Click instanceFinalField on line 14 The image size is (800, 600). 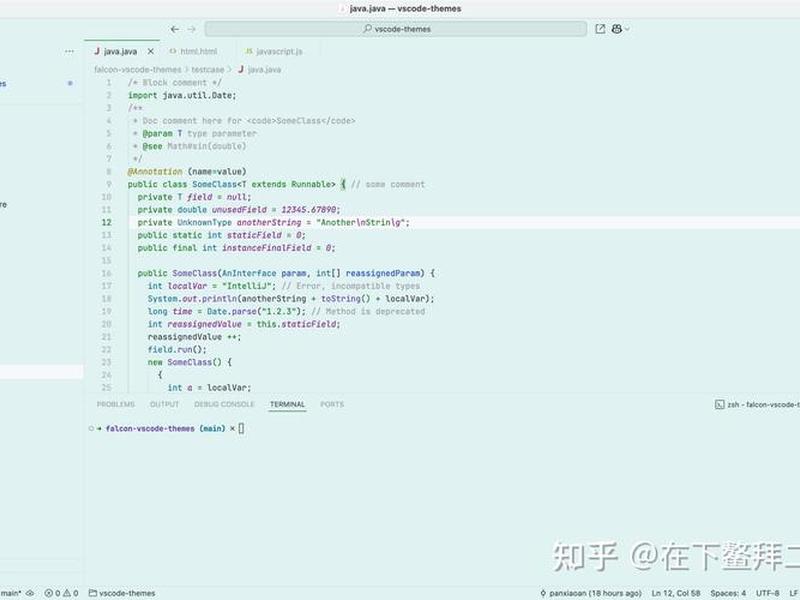pos(267,248)
